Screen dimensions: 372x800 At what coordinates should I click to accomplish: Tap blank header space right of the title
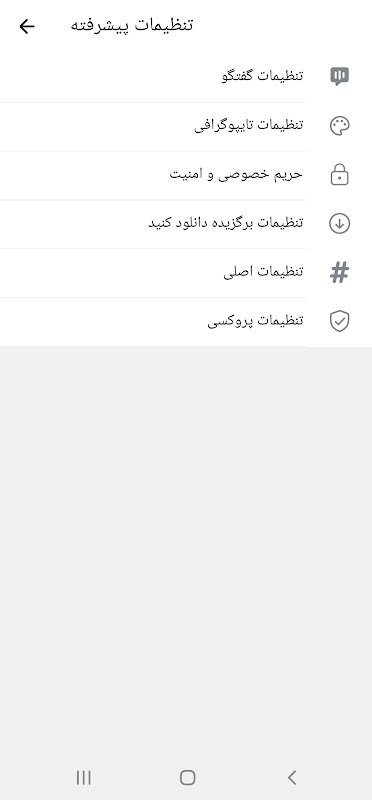pyautogui.click(x=281, y=26)
